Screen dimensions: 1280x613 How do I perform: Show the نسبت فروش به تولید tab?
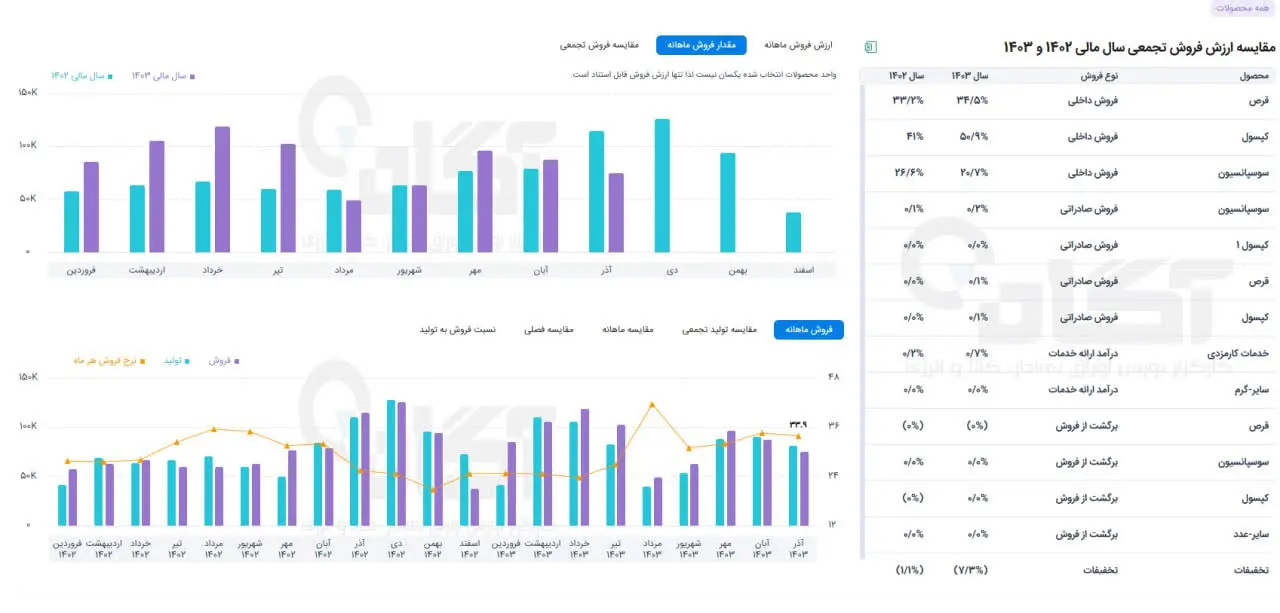point(457,330)
